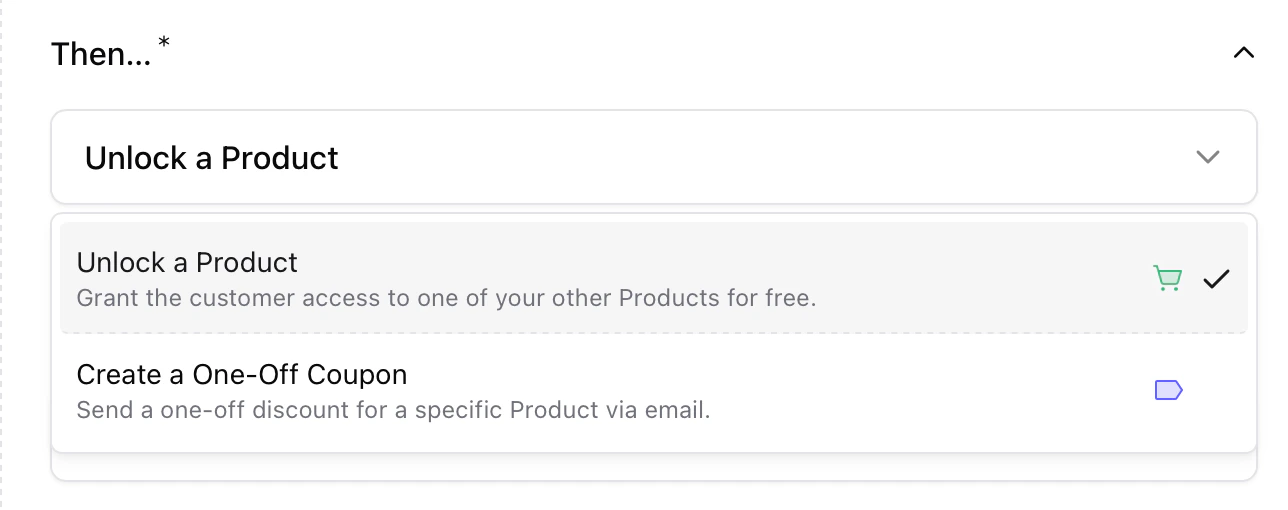Click the Then... section heading
Screen dimensions: 1288x510
[x=101, y=54]
